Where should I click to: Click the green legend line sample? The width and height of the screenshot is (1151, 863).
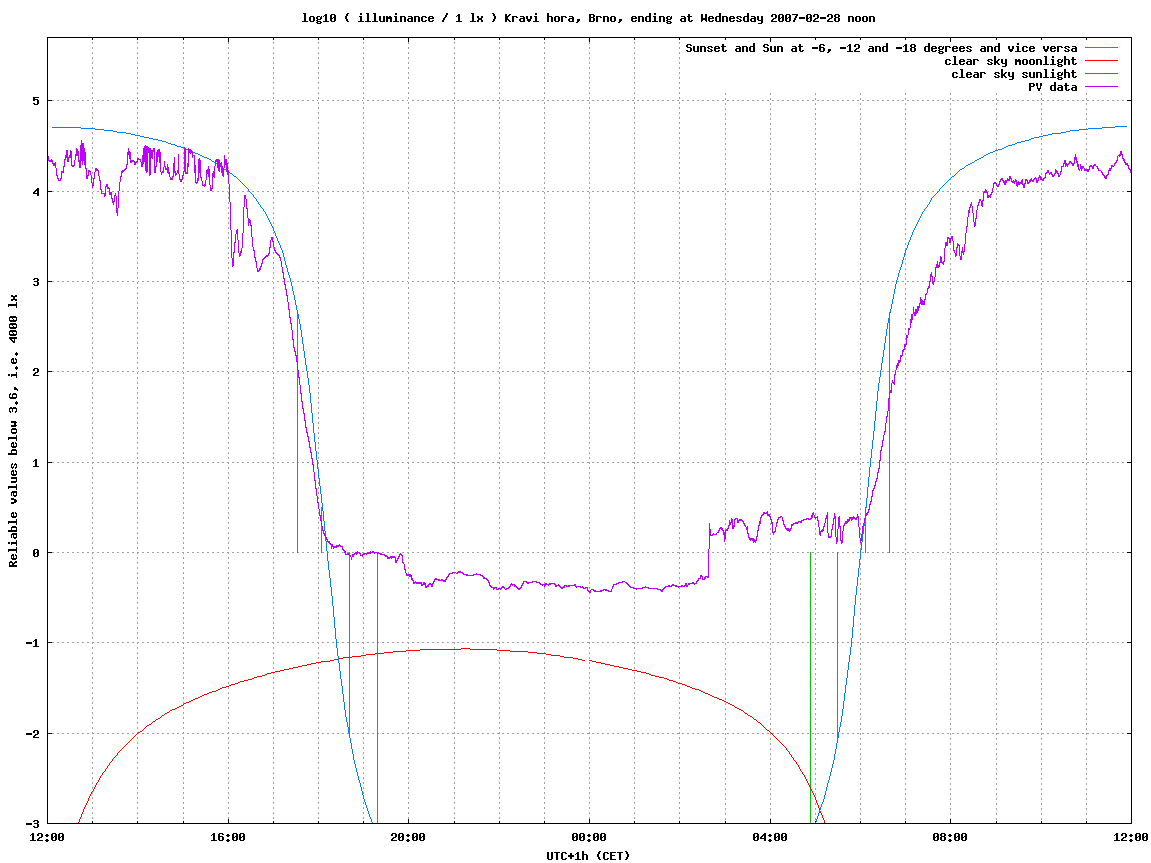click(x=1101, y=48)
